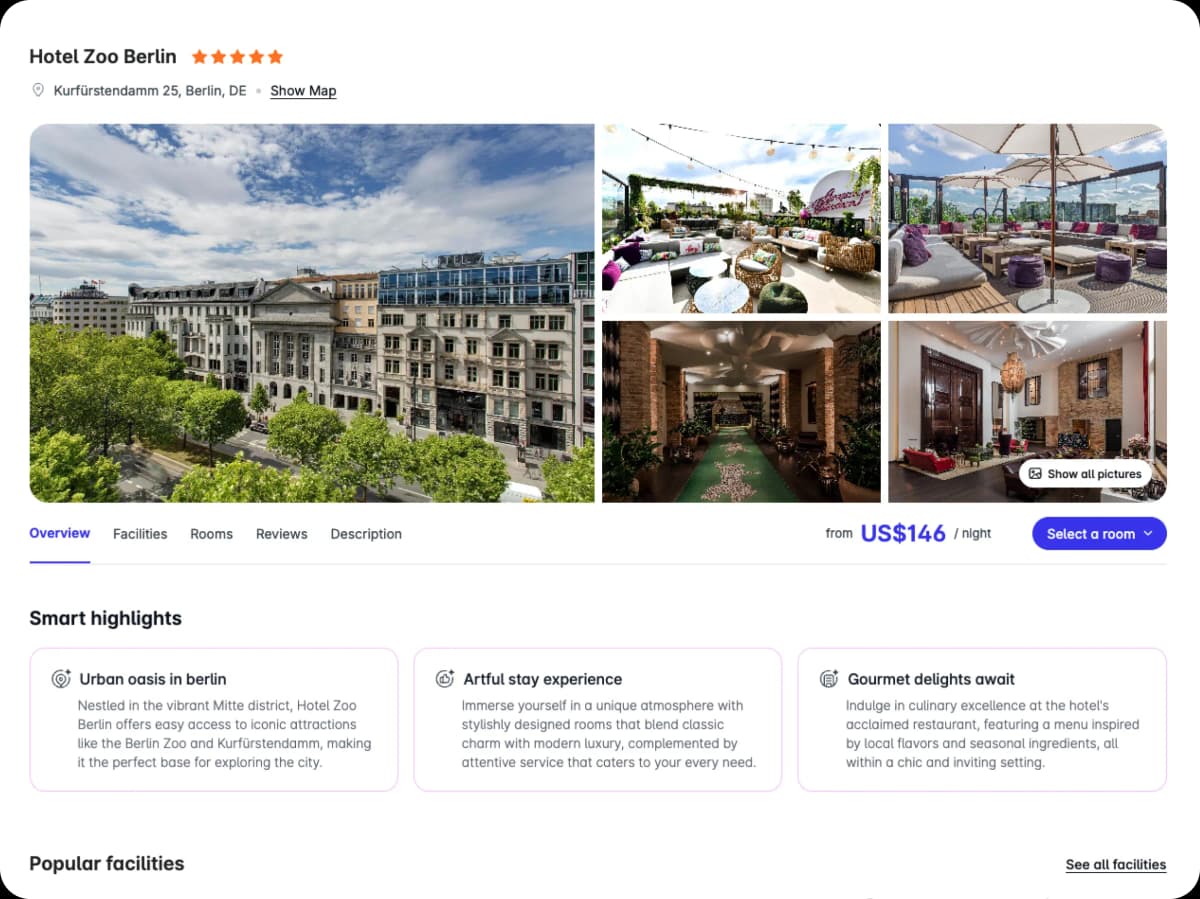Go to the Rooms tab
This screenshot has width=1200, height=899.
point(211,534)
